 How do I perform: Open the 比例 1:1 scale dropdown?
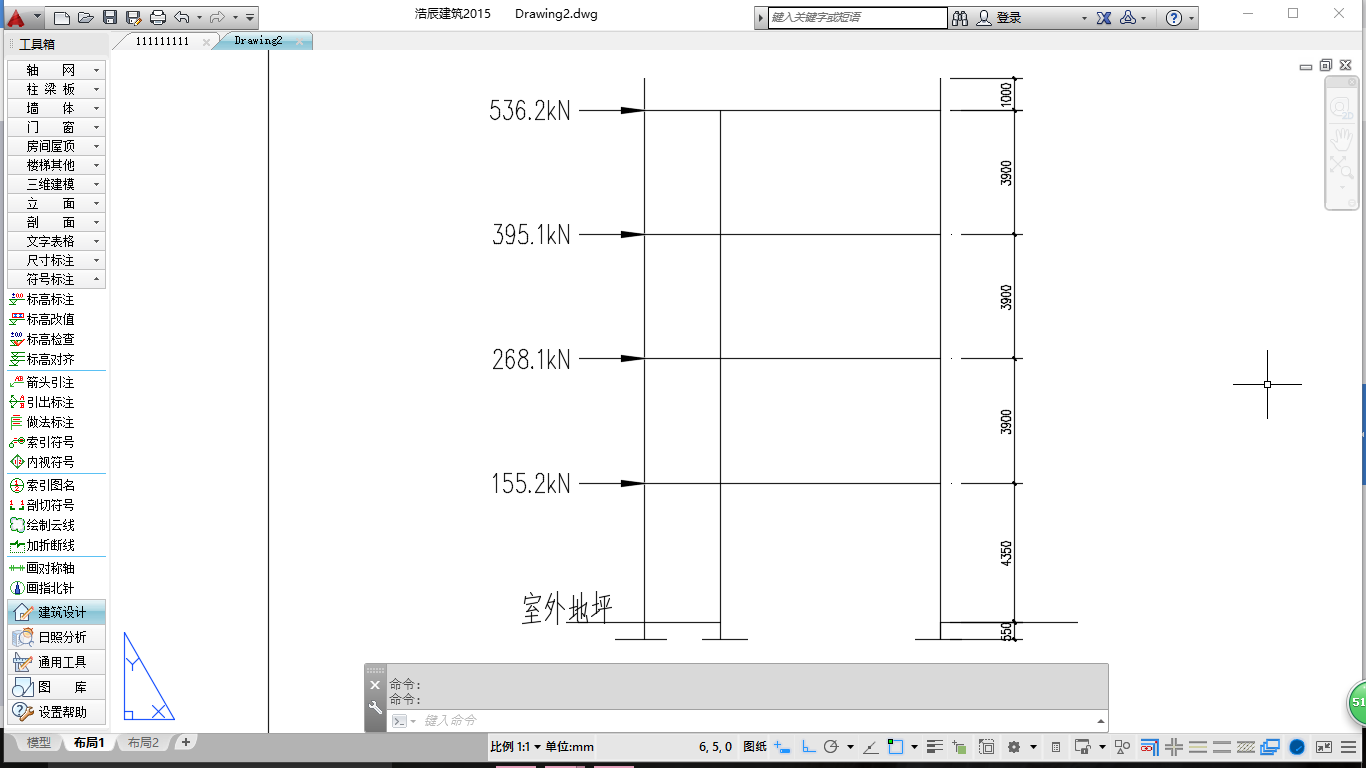pos(515,746)
